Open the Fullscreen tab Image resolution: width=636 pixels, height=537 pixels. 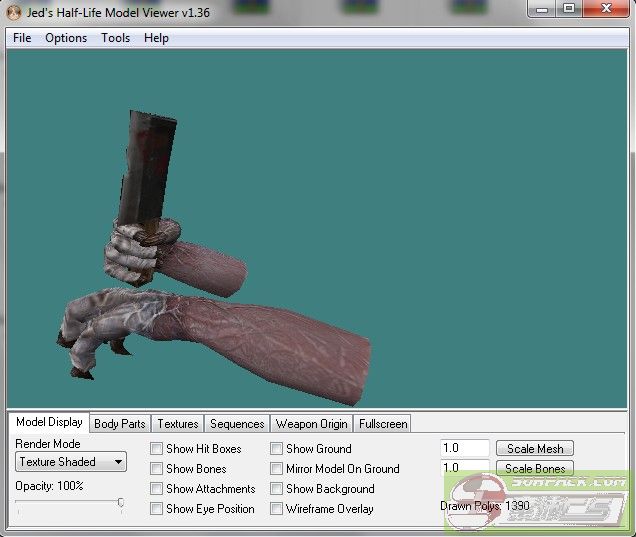[382, 424]
